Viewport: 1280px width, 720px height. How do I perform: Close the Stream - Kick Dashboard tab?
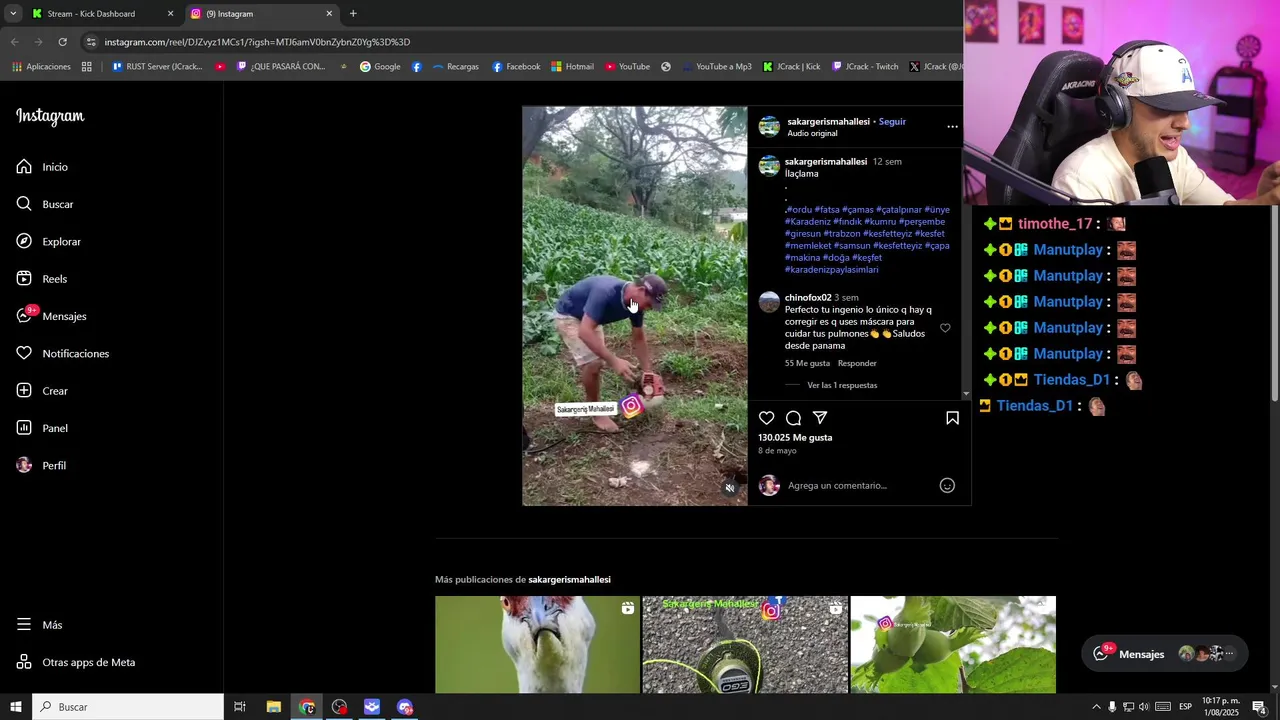click(x=170, y=14)
